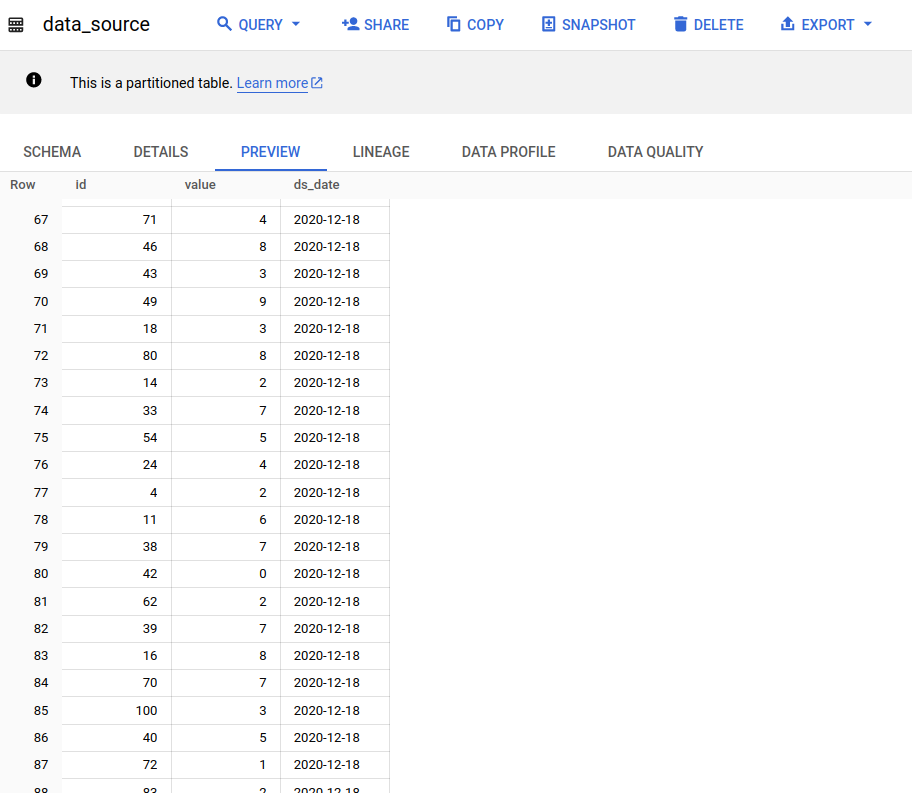Image resolution: width=912 pixels, height=793 pixels.
Task: Click id cell 80 in row 72
Action: (x=117, y=355)
